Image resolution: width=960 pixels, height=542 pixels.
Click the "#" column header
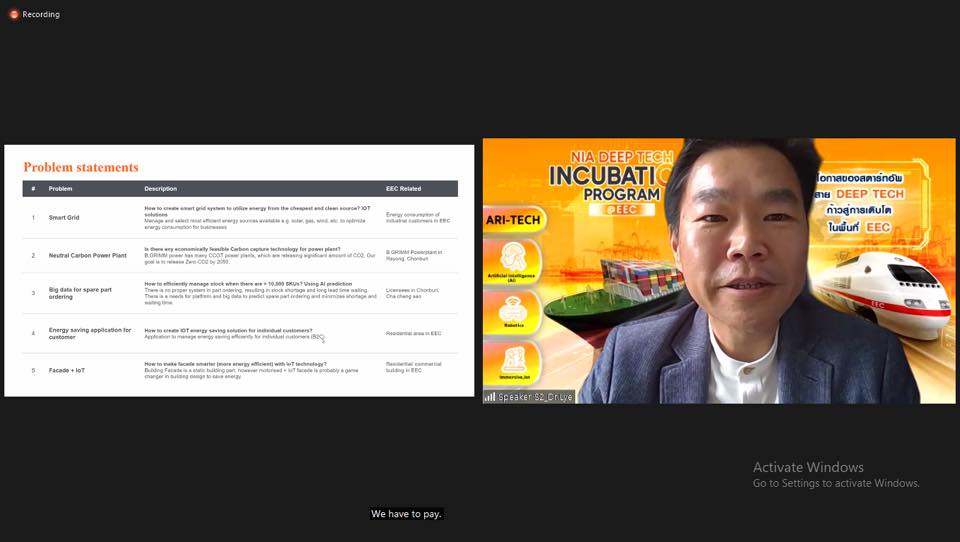pyautogui.click(x=33, y=189)
